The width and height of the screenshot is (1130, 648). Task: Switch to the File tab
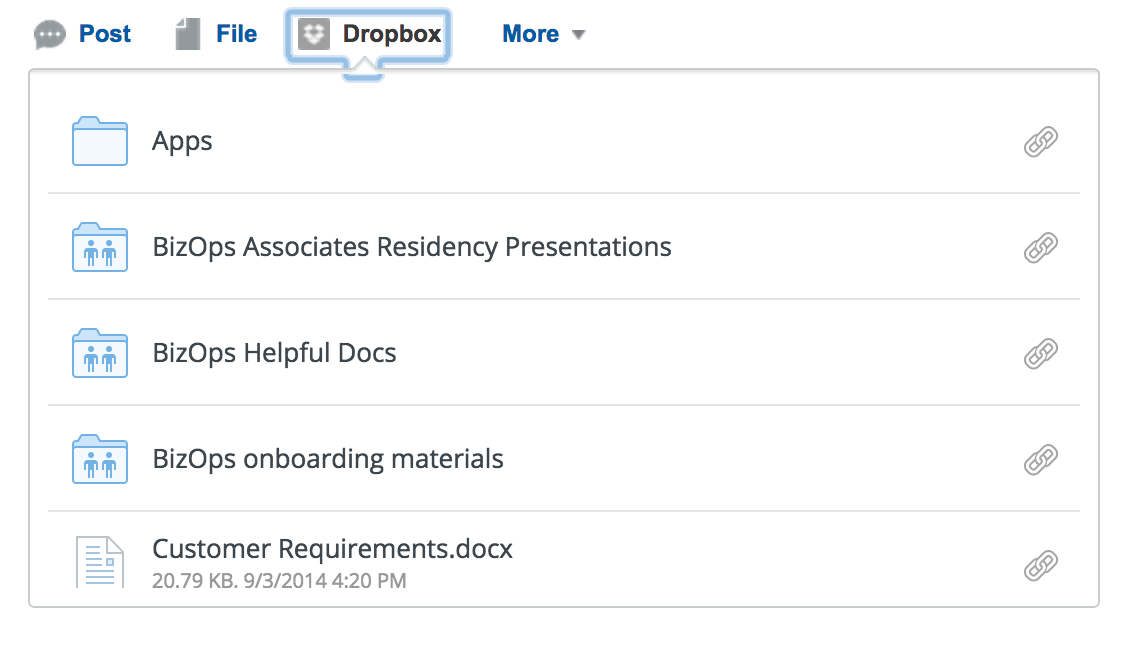coord(237,34)
